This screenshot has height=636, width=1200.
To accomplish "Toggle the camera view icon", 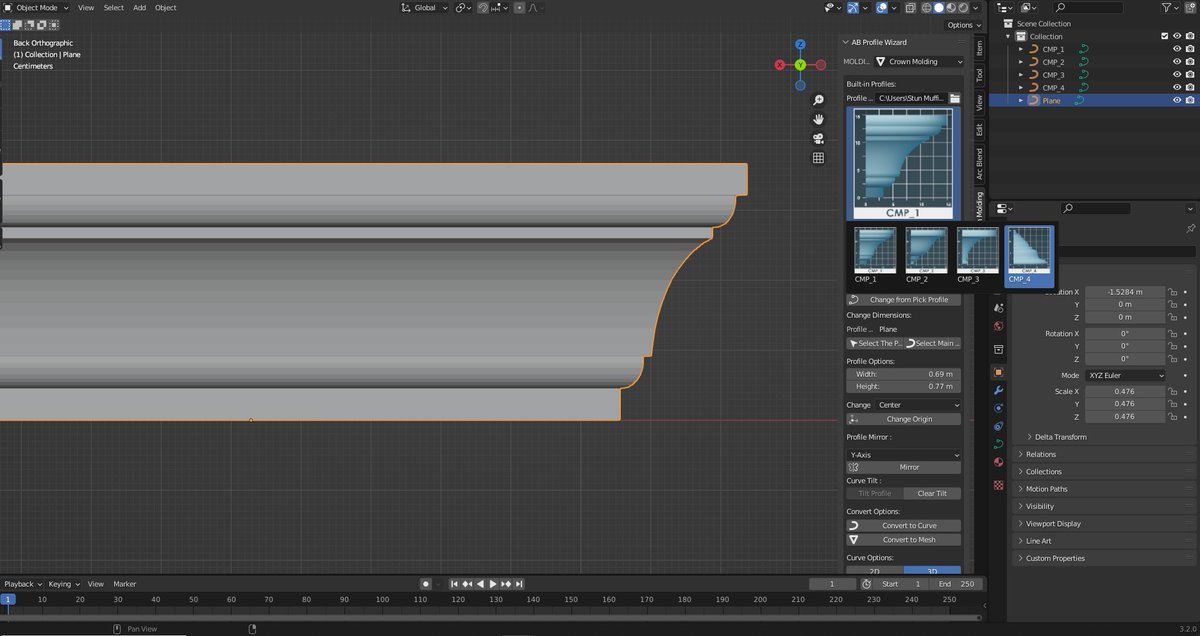I will point(818,138).
